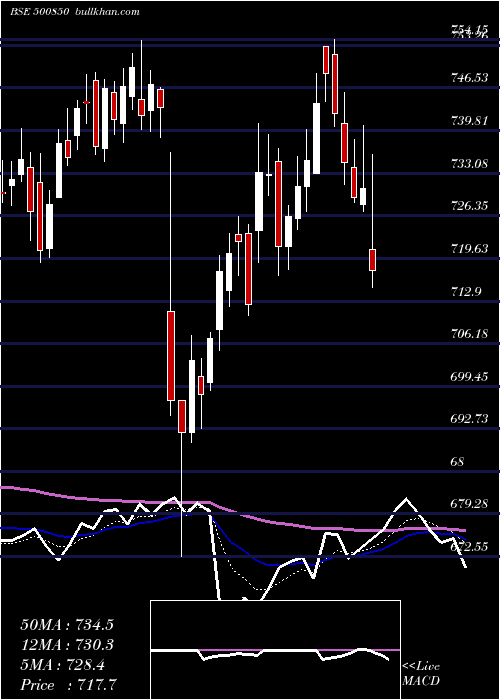
Task: Click the 679.28 price axis label
Action: [x=470, y=504]
